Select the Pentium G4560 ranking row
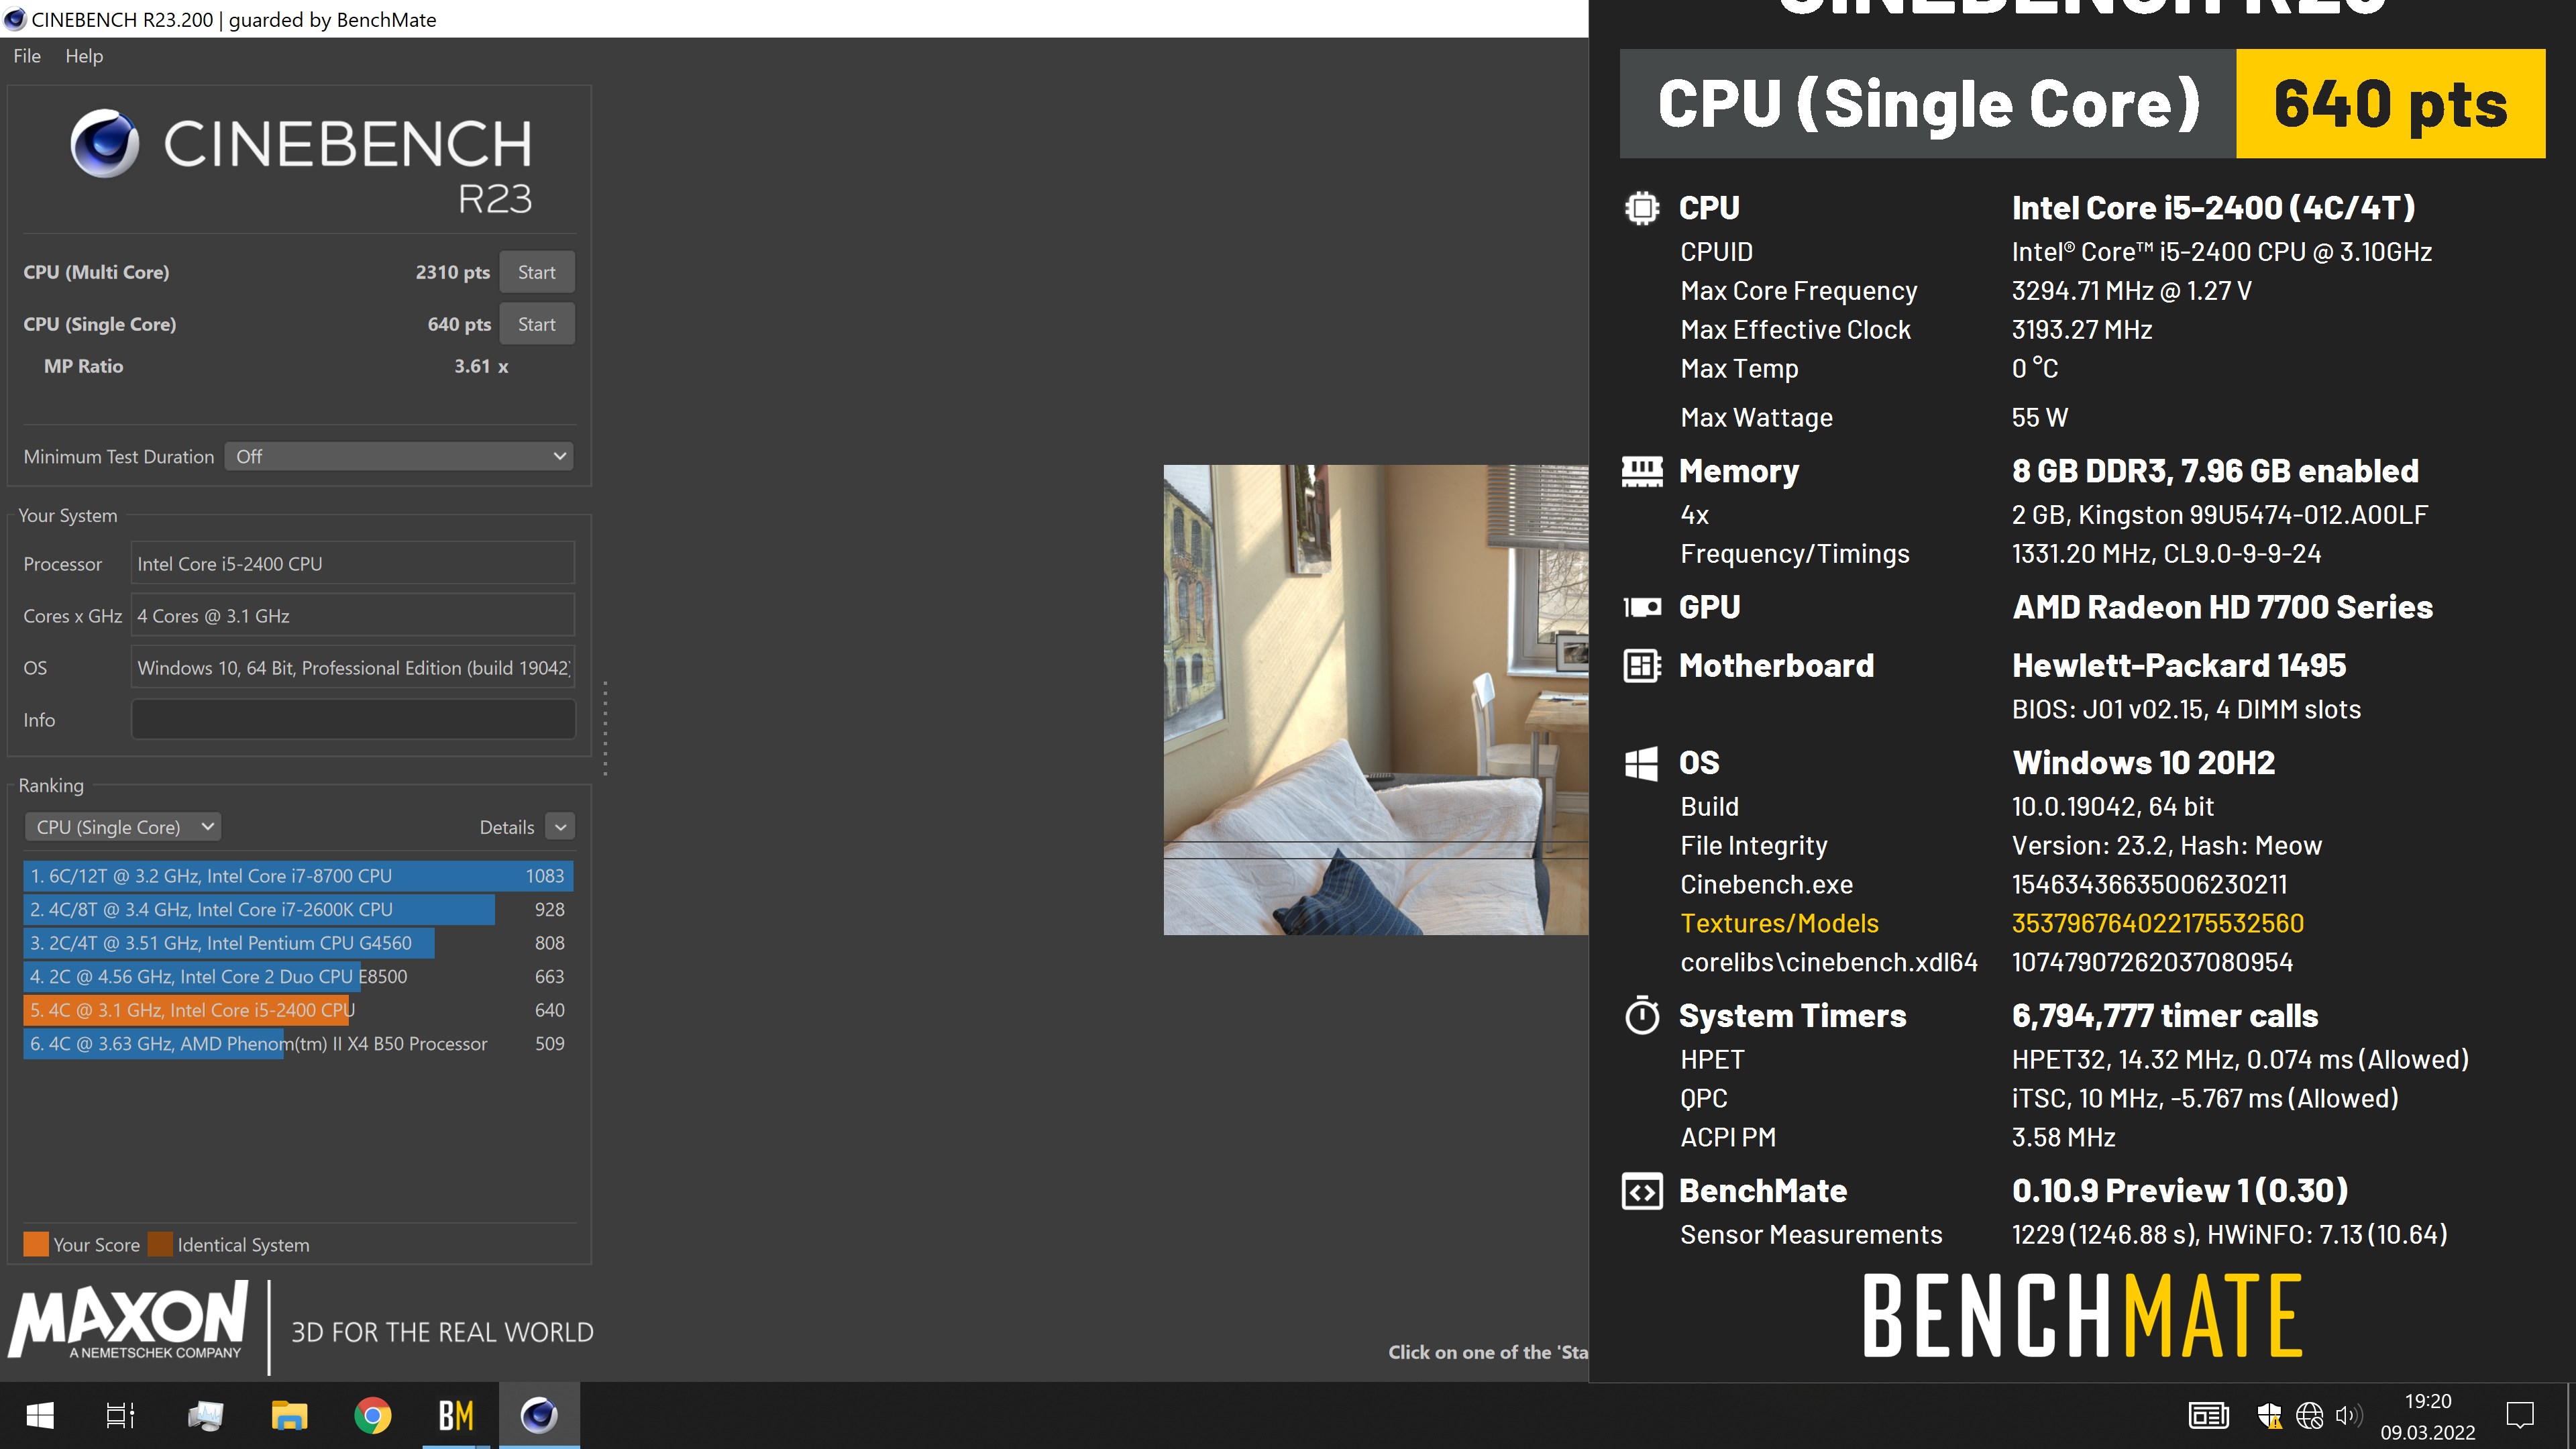 click(x=298, y=942)
